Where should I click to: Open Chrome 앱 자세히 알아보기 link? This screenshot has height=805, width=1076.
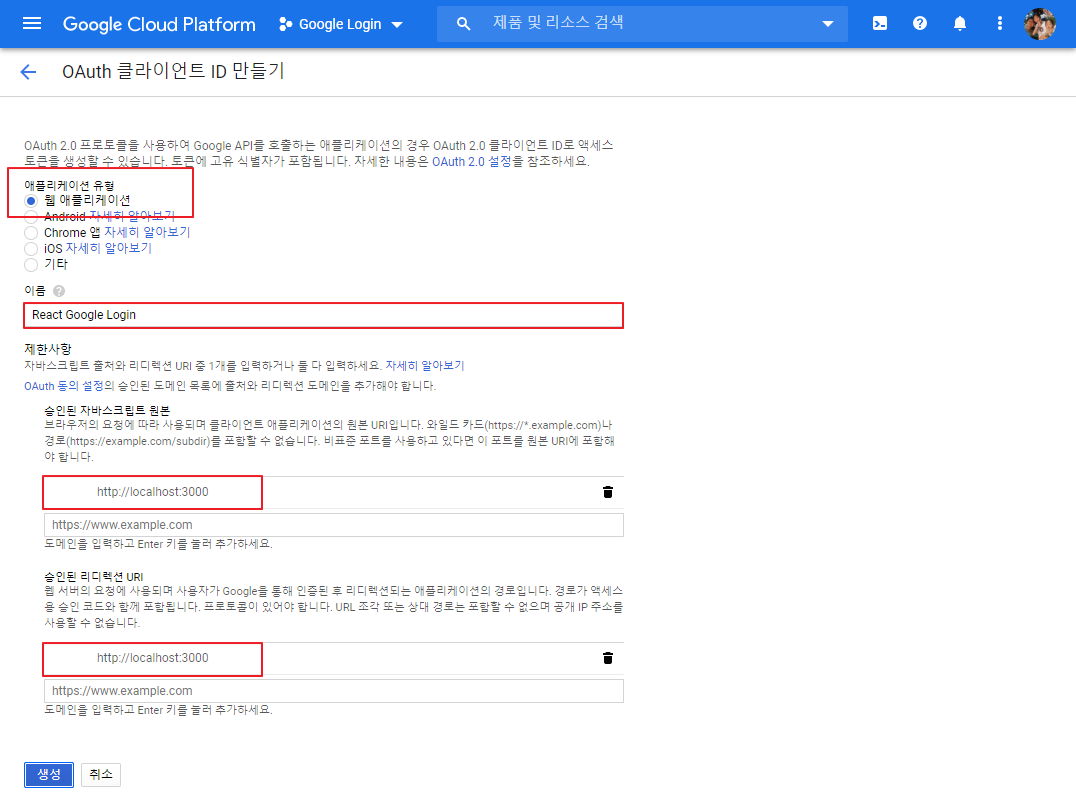pyautogui.click(x=147, y=232)
